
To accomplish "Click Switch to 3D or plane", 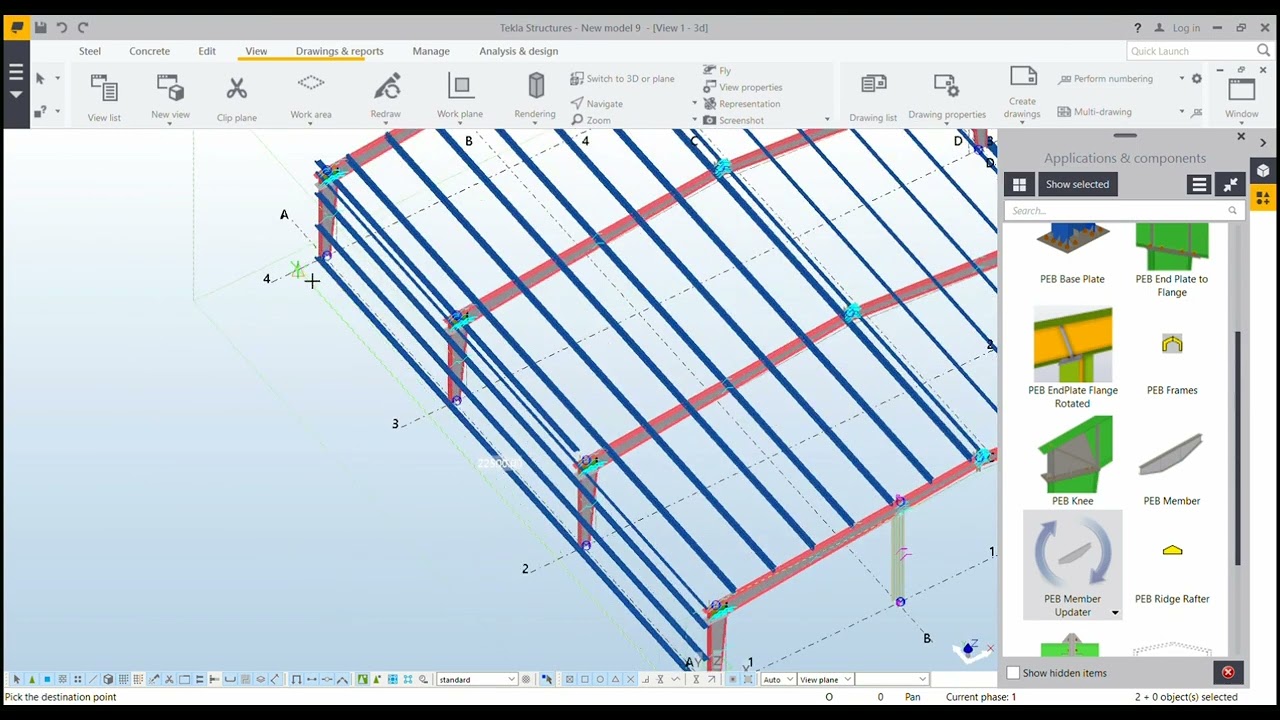I will pos(622,79).
